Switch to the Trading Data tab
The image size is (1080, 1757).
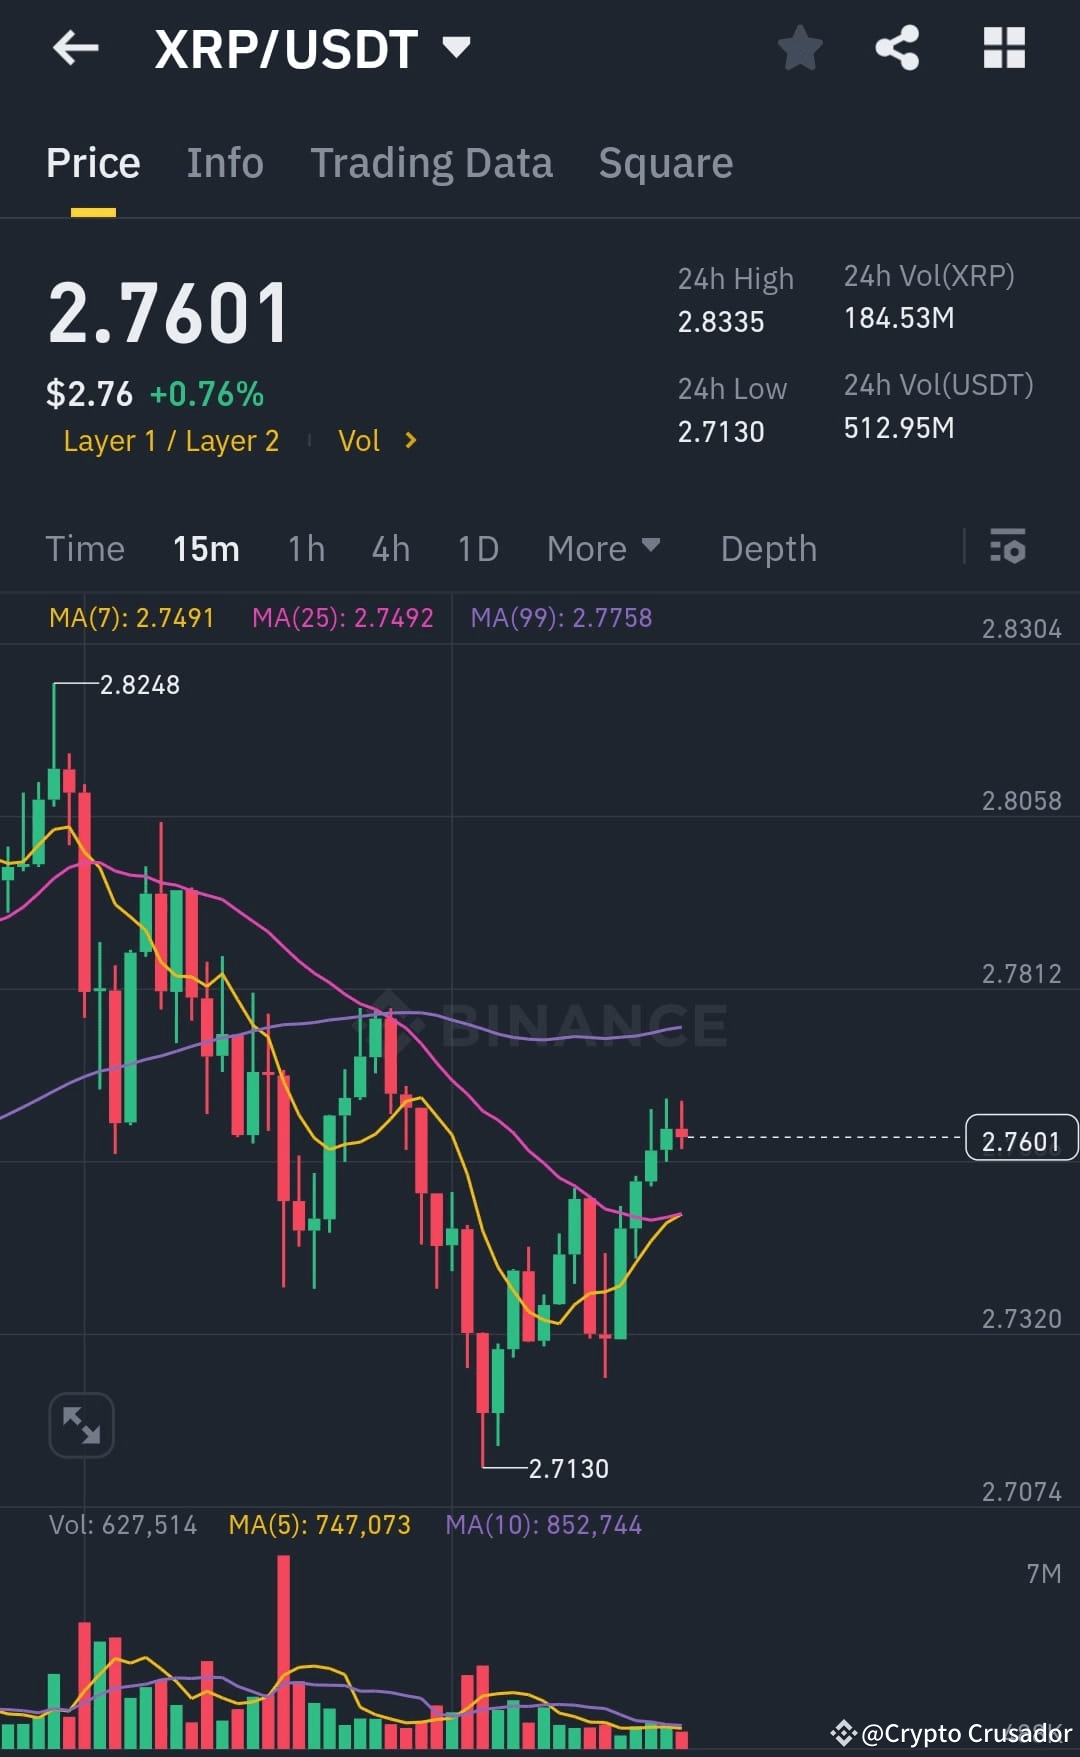[432, 162]
